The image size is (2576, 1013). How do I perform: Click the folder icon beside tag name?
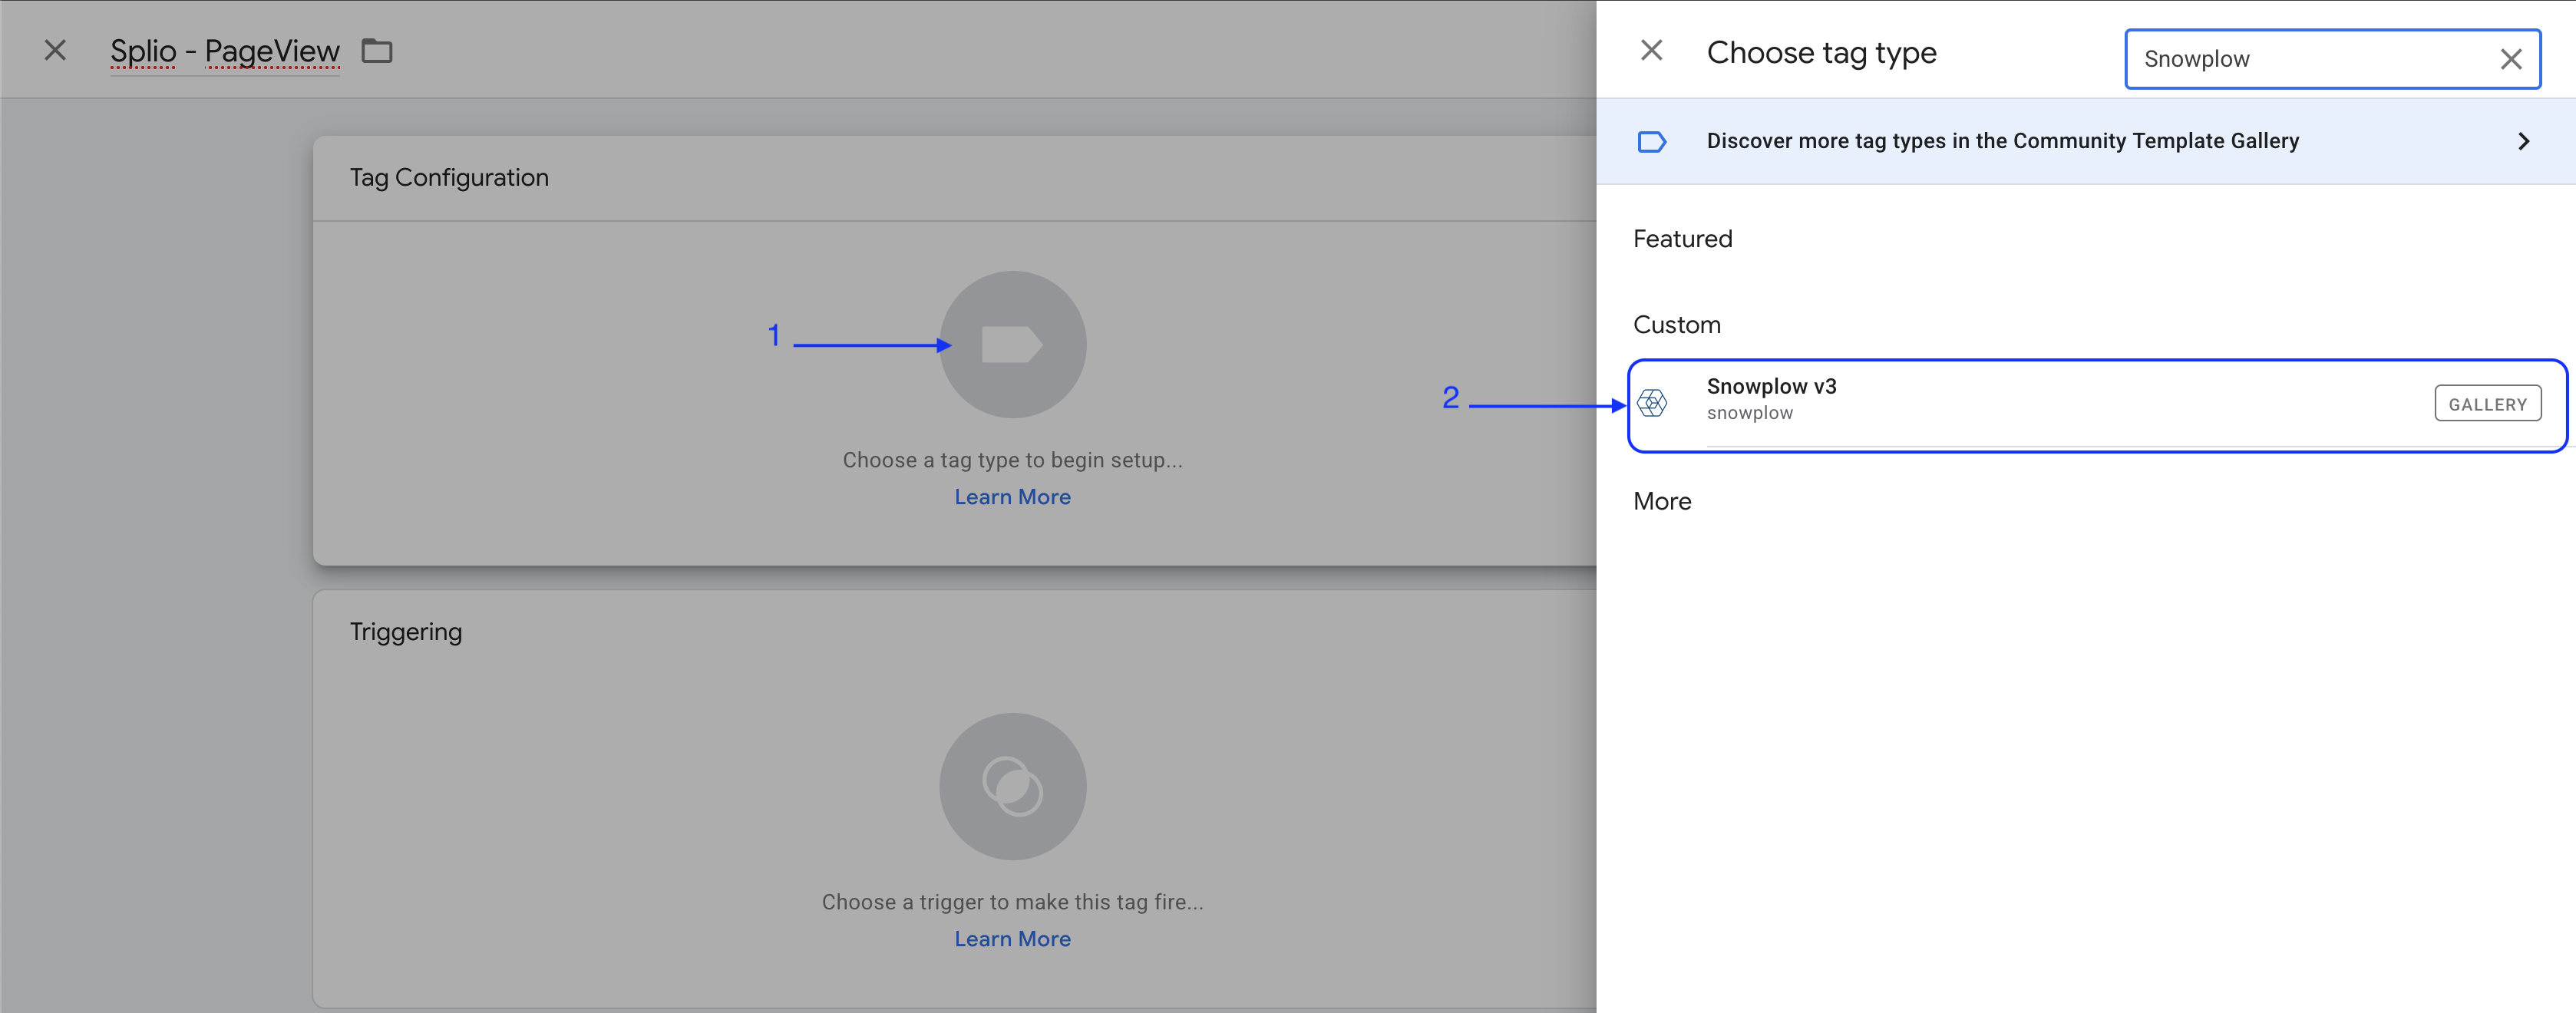tap(377, 51)
